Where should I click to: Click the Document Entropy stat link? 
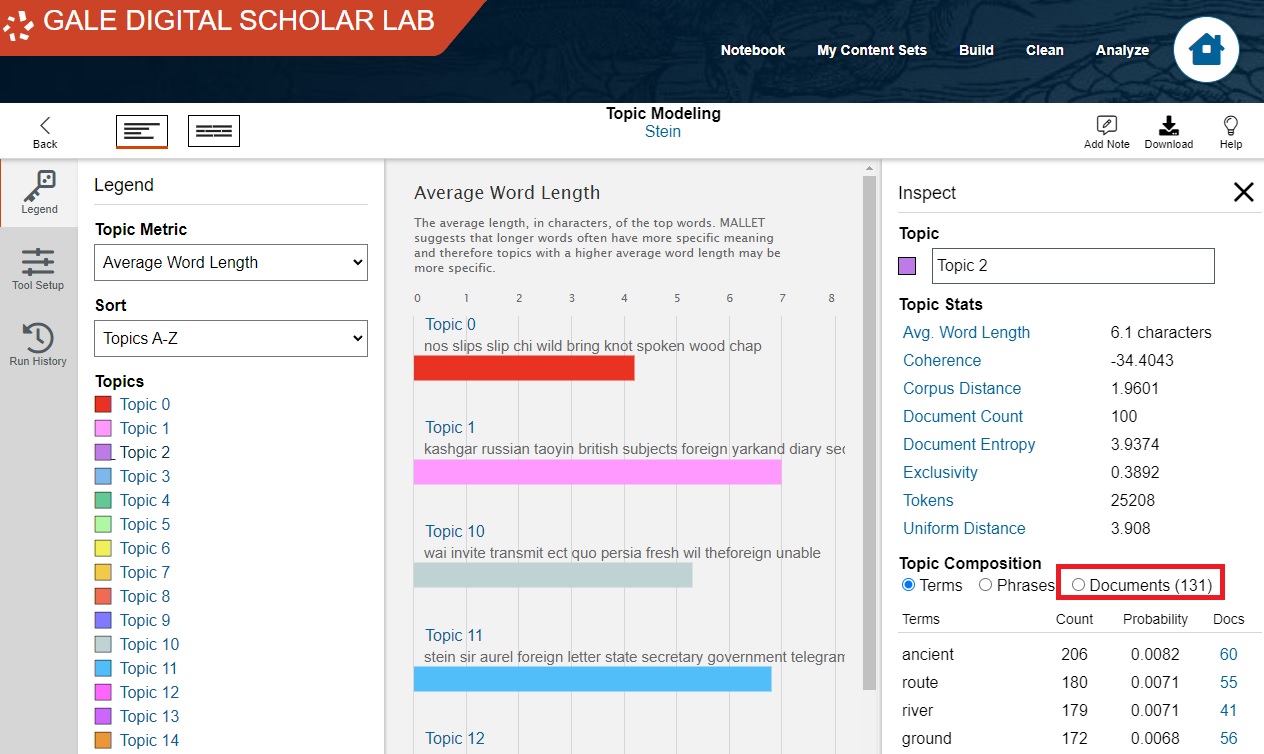(969, 444)
